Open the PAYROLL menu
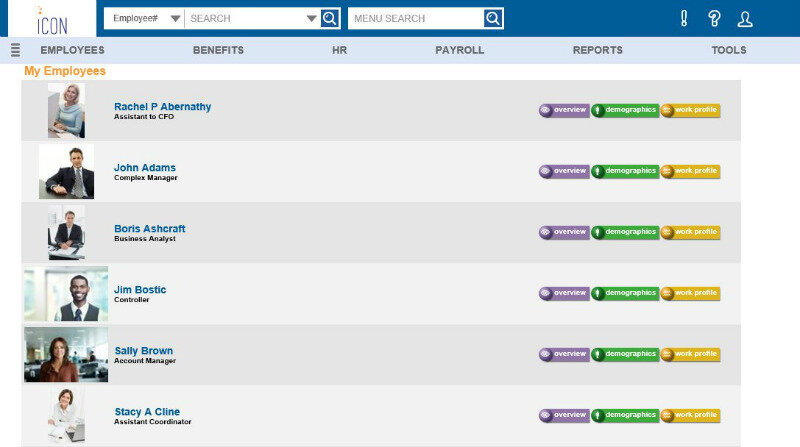 tap(459, 50)
